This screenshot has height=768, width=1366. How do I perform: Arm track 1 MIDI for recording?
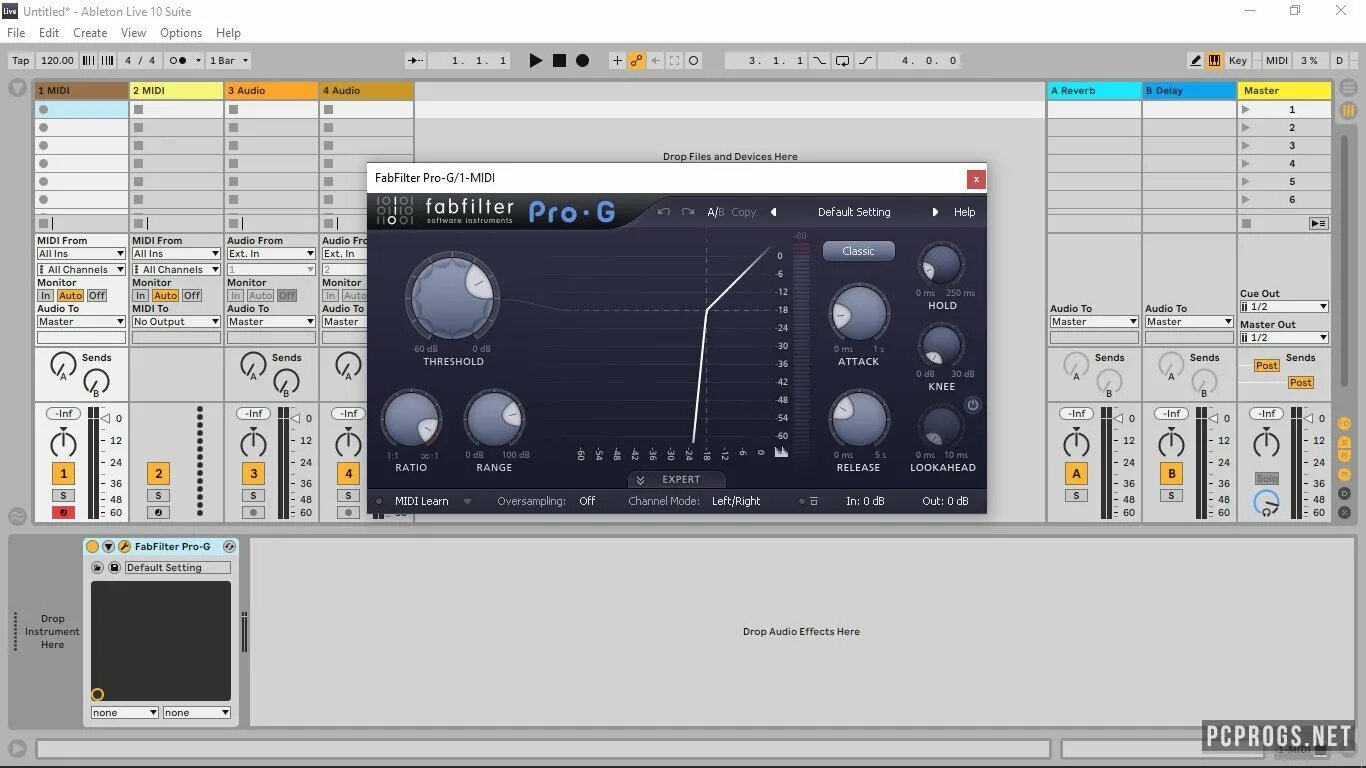(x=63, y=513)
